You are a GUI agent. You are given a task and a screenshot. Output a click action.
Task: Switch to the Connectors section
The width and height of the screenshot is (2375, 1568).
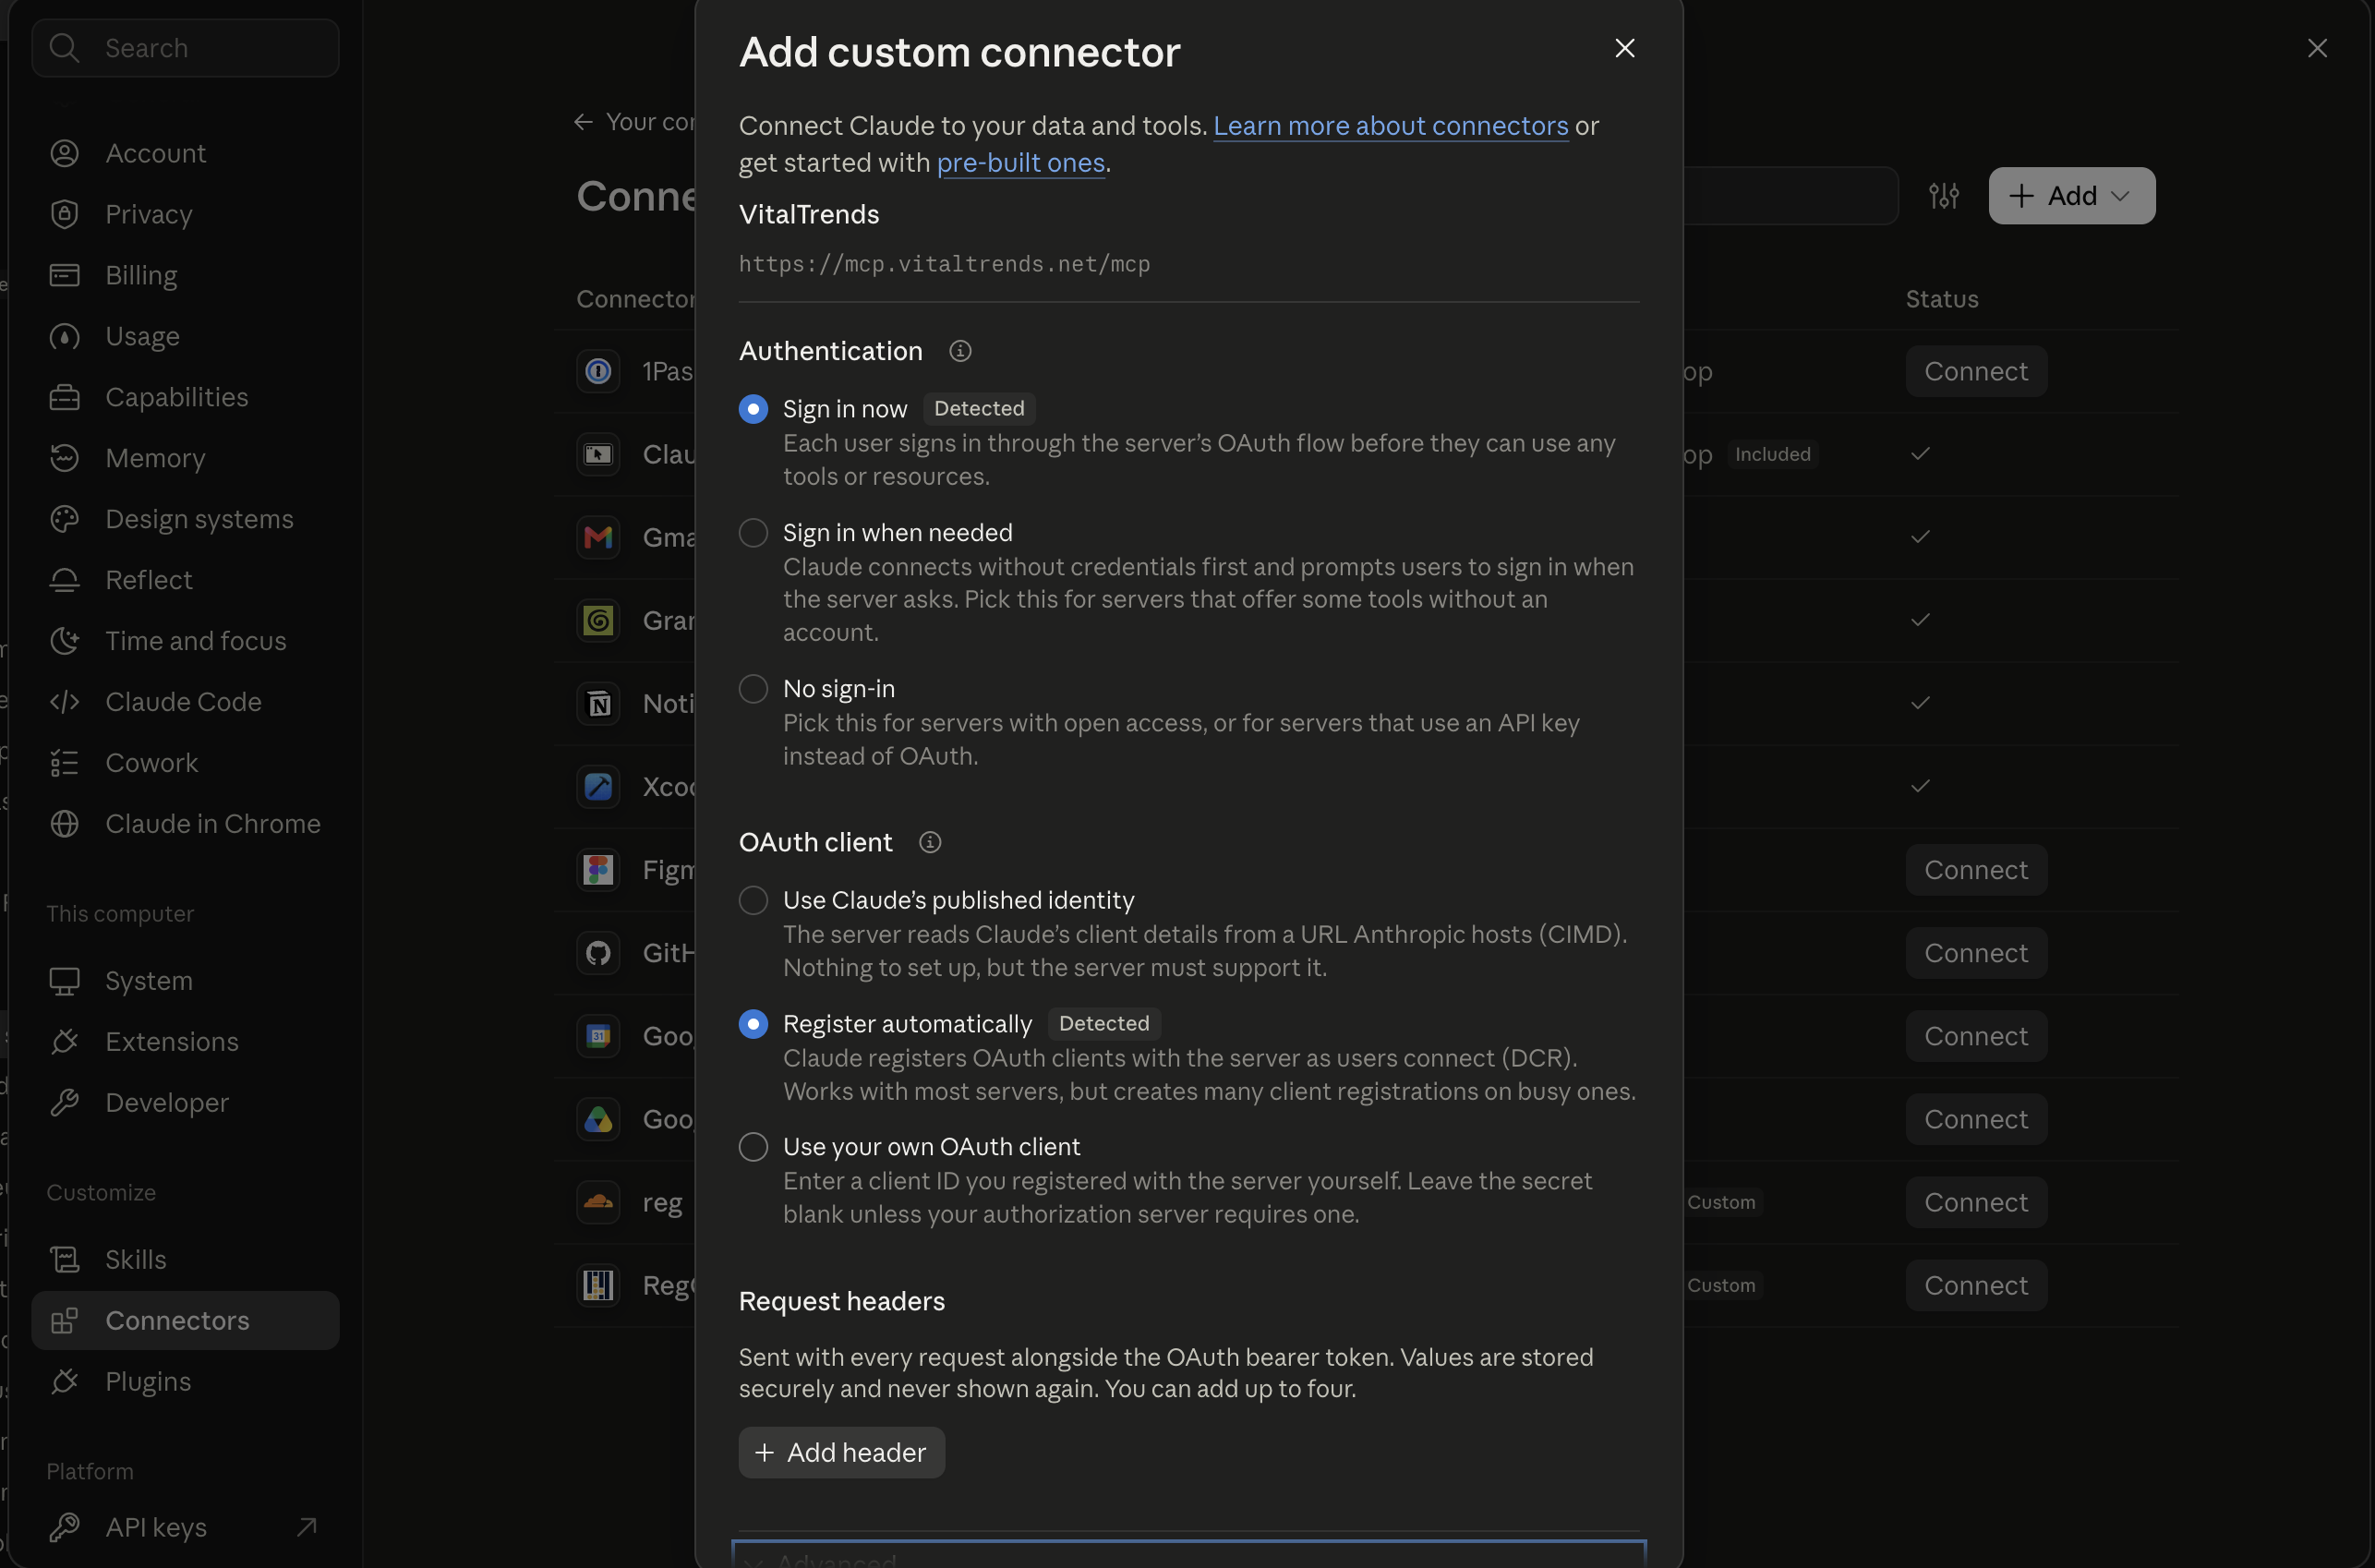pos(185,1320)
